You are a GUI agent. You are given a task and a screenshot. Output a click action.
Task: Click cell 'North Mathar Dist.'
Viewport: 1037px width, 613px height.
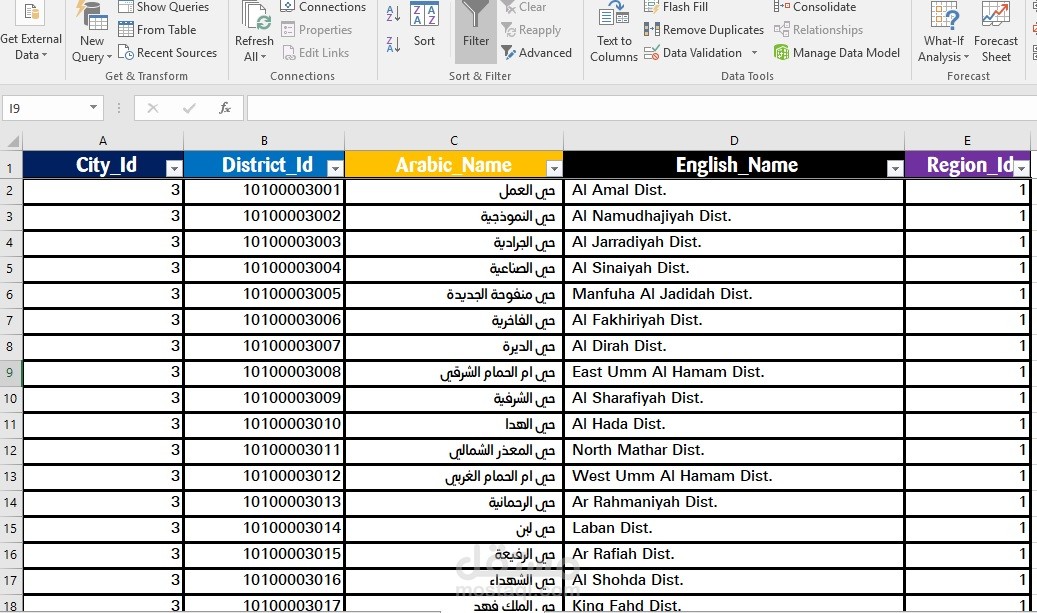[x=734, y=451]
